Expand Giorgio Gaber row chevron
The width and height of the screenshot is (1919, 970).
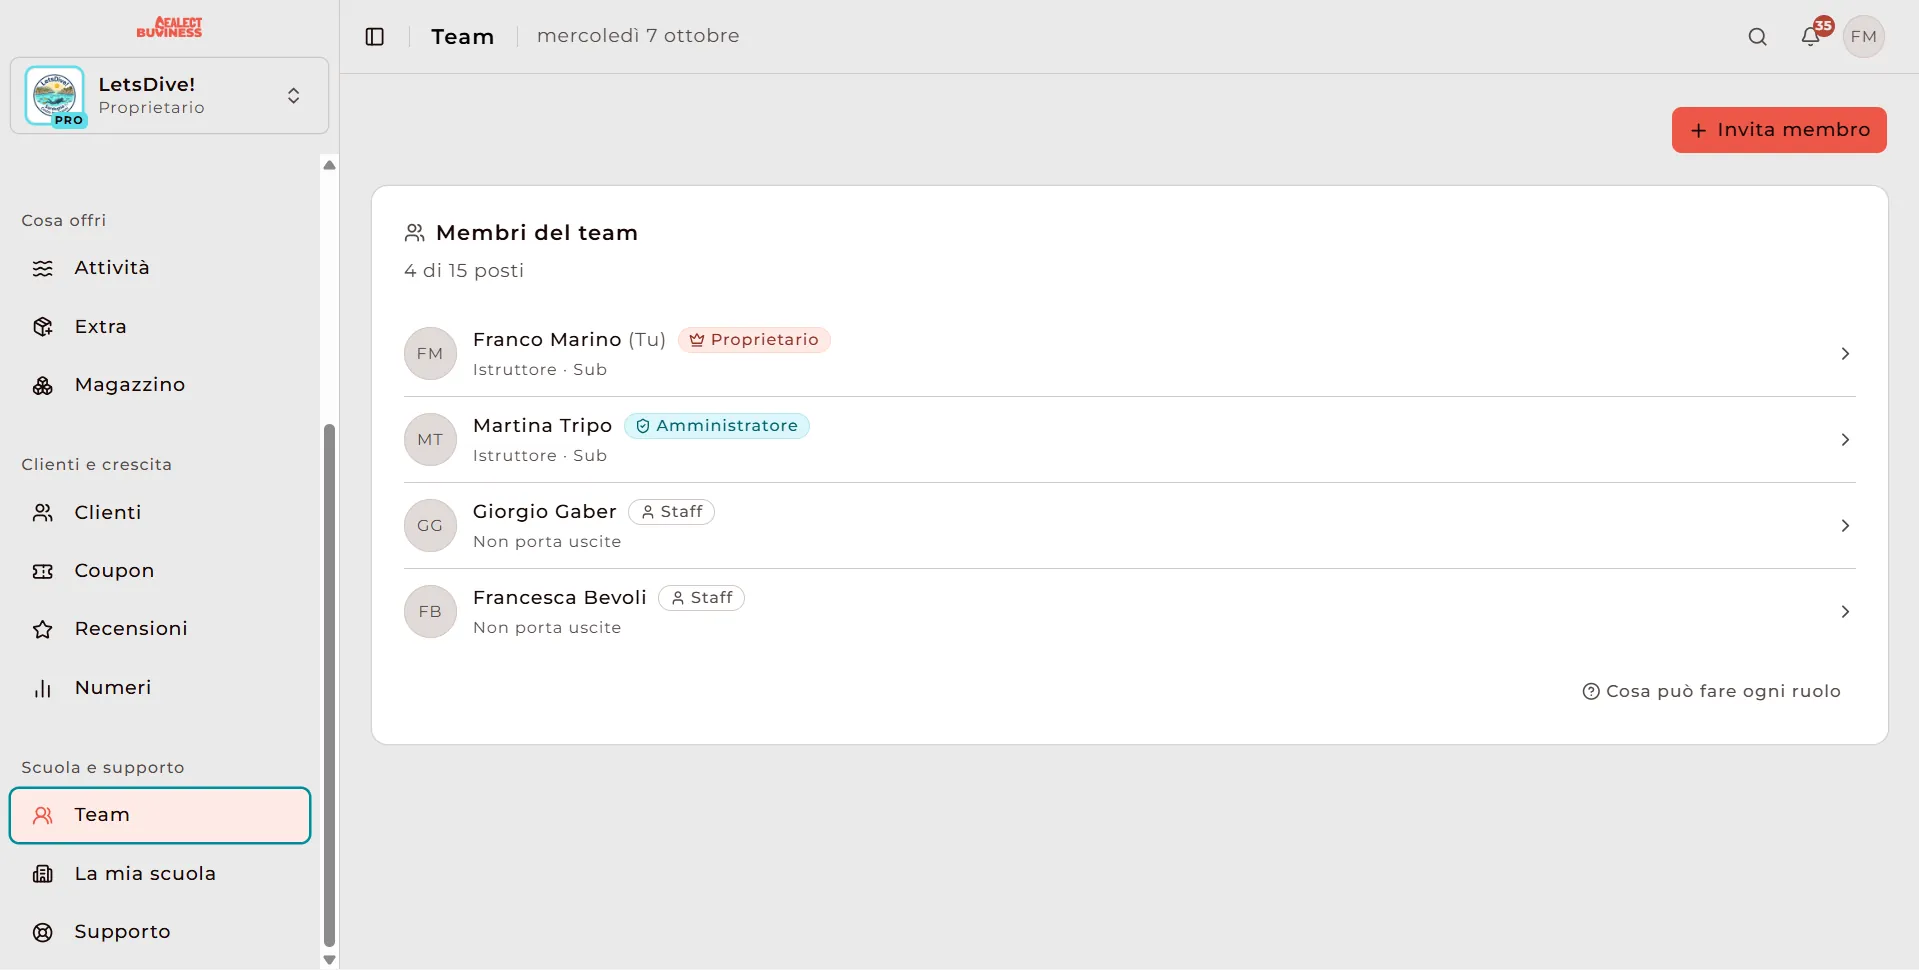tap(1845, 526)
